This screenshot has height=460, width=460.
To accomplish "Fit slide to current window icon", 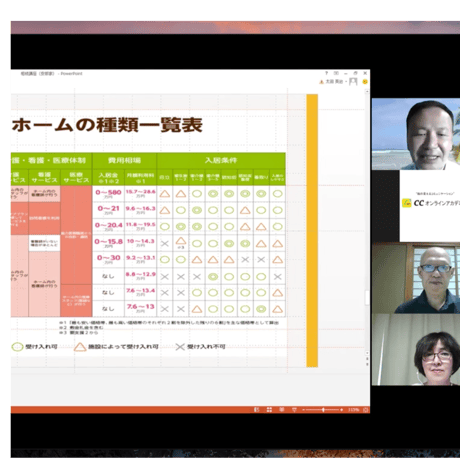I will (366, 410).
